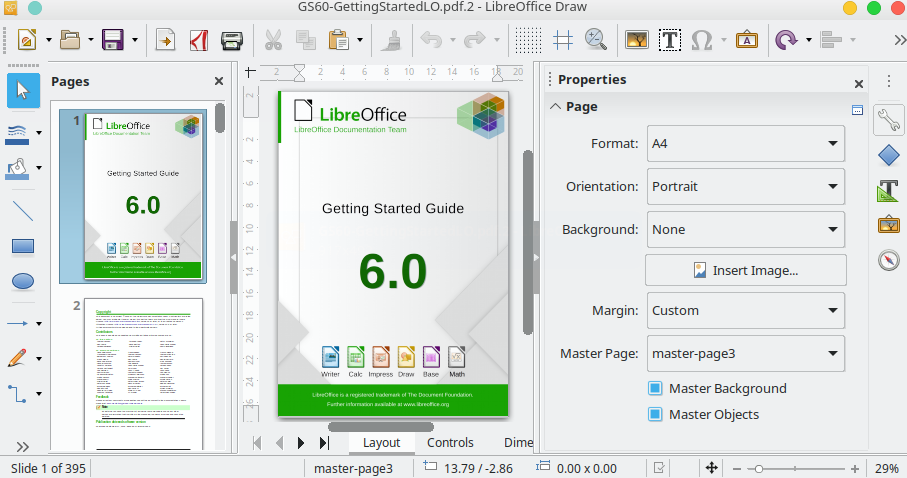Screen dimensions: 907x478
Task: Insert a text box from toolbar
Action: pos(669,41)
